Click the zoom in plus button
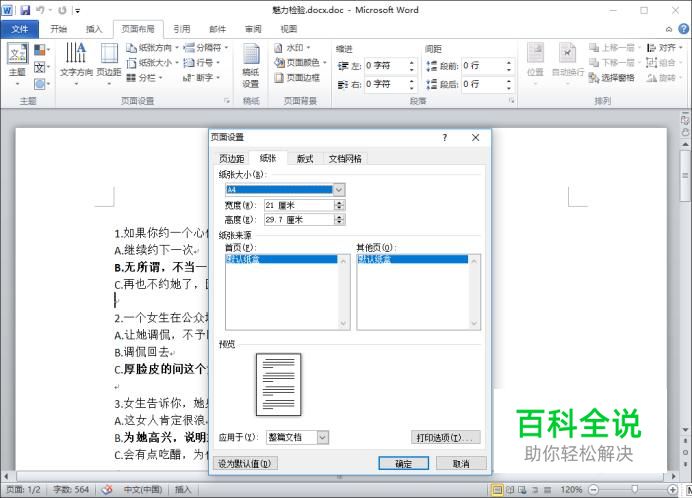 click(x=672, y=490)
